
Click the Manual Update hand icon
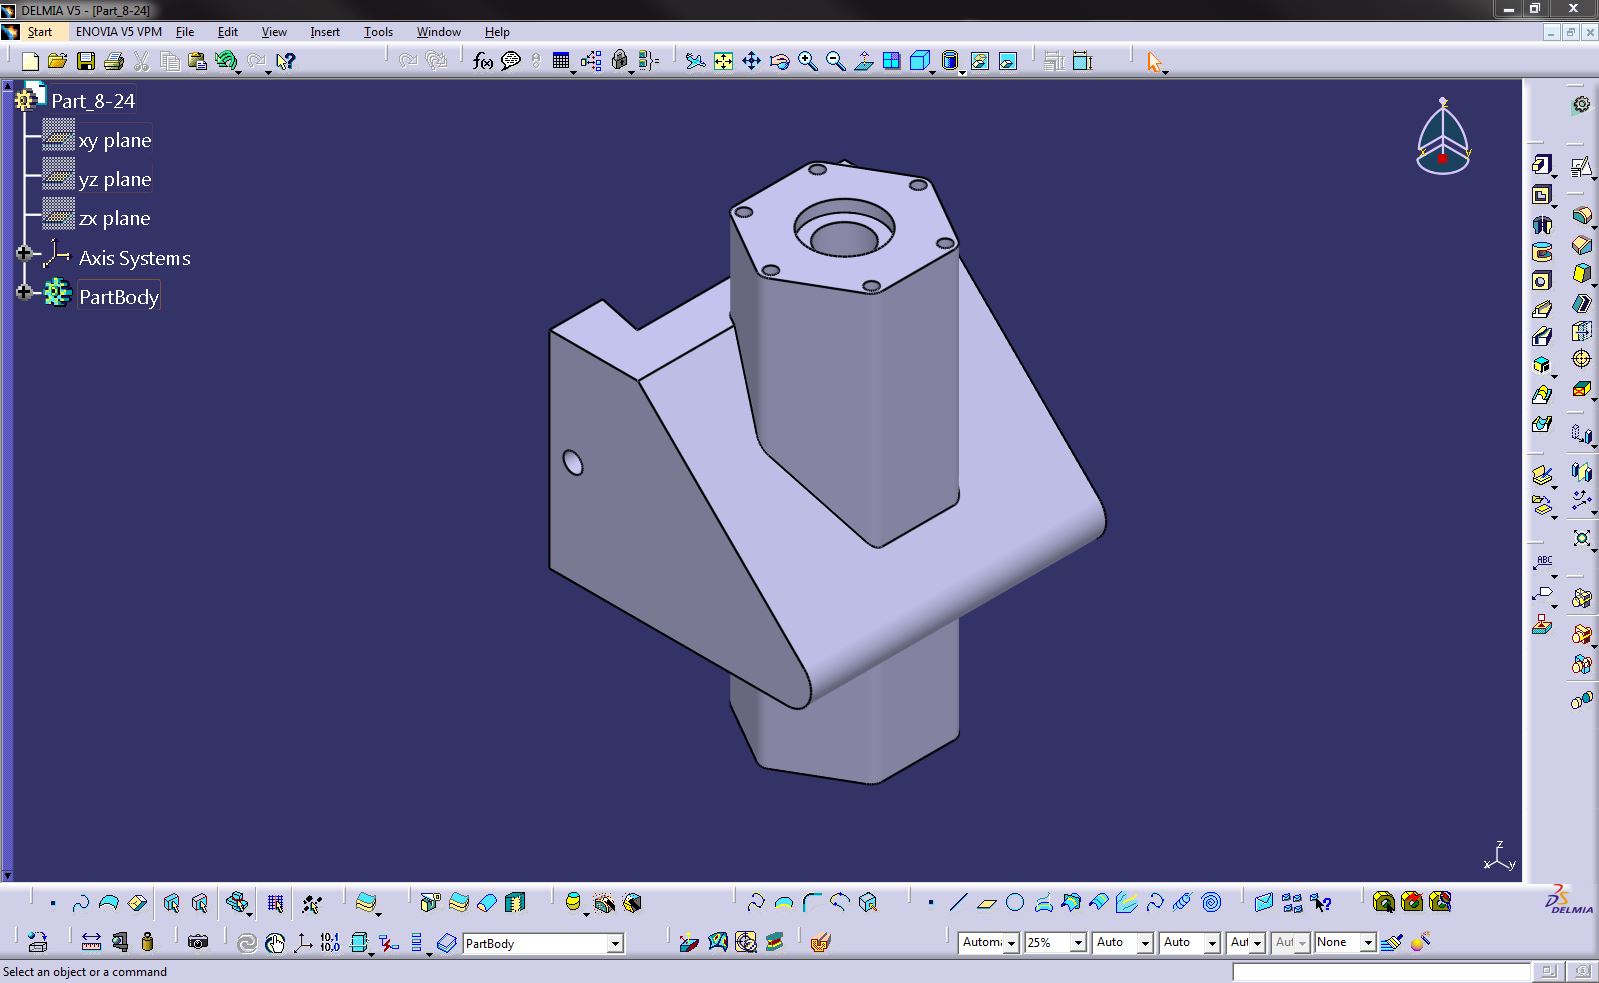pos(275,942)
